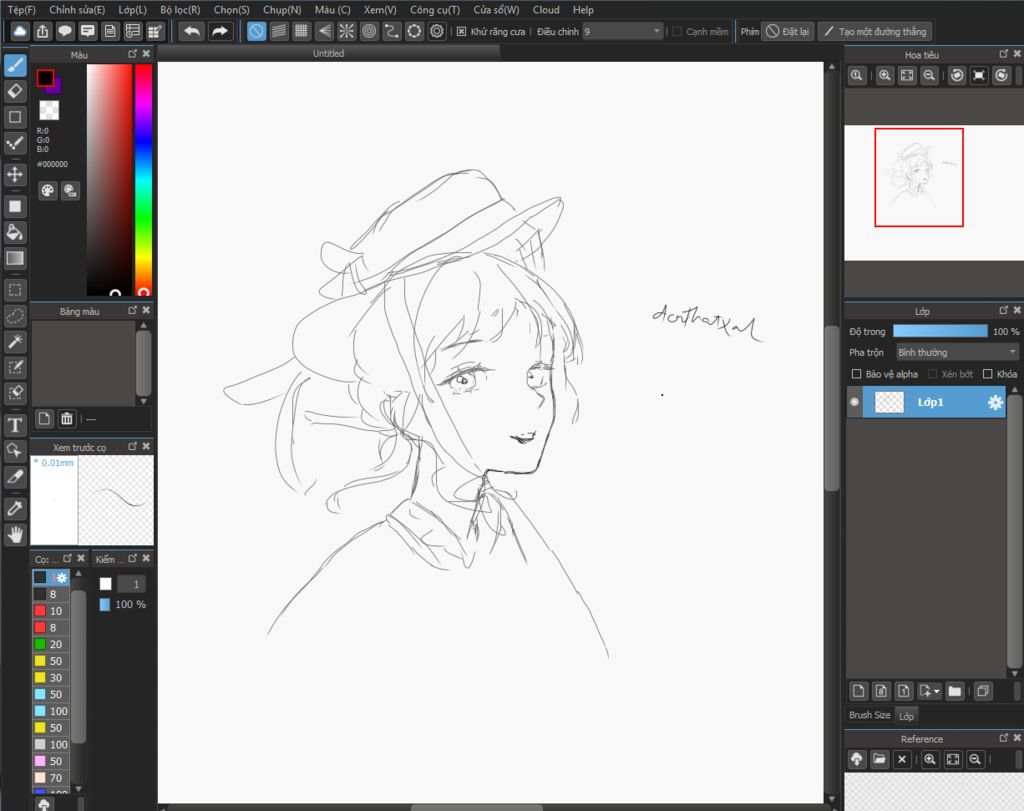The height and width of the screenshot is (811, 1024).
Task: Open the cloud save icon in toolbar
Action: point(20,31)
